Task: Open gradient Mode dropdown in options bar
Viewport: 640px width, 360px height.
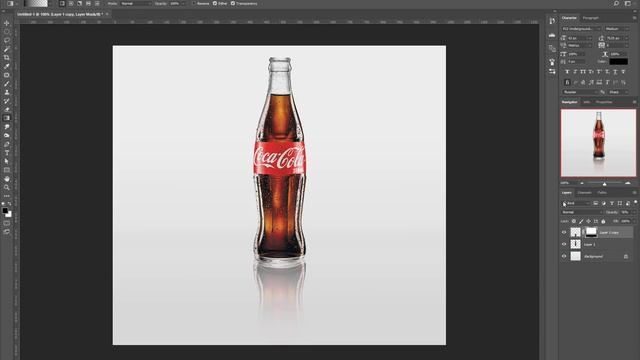Action: [x=135, y=3]
